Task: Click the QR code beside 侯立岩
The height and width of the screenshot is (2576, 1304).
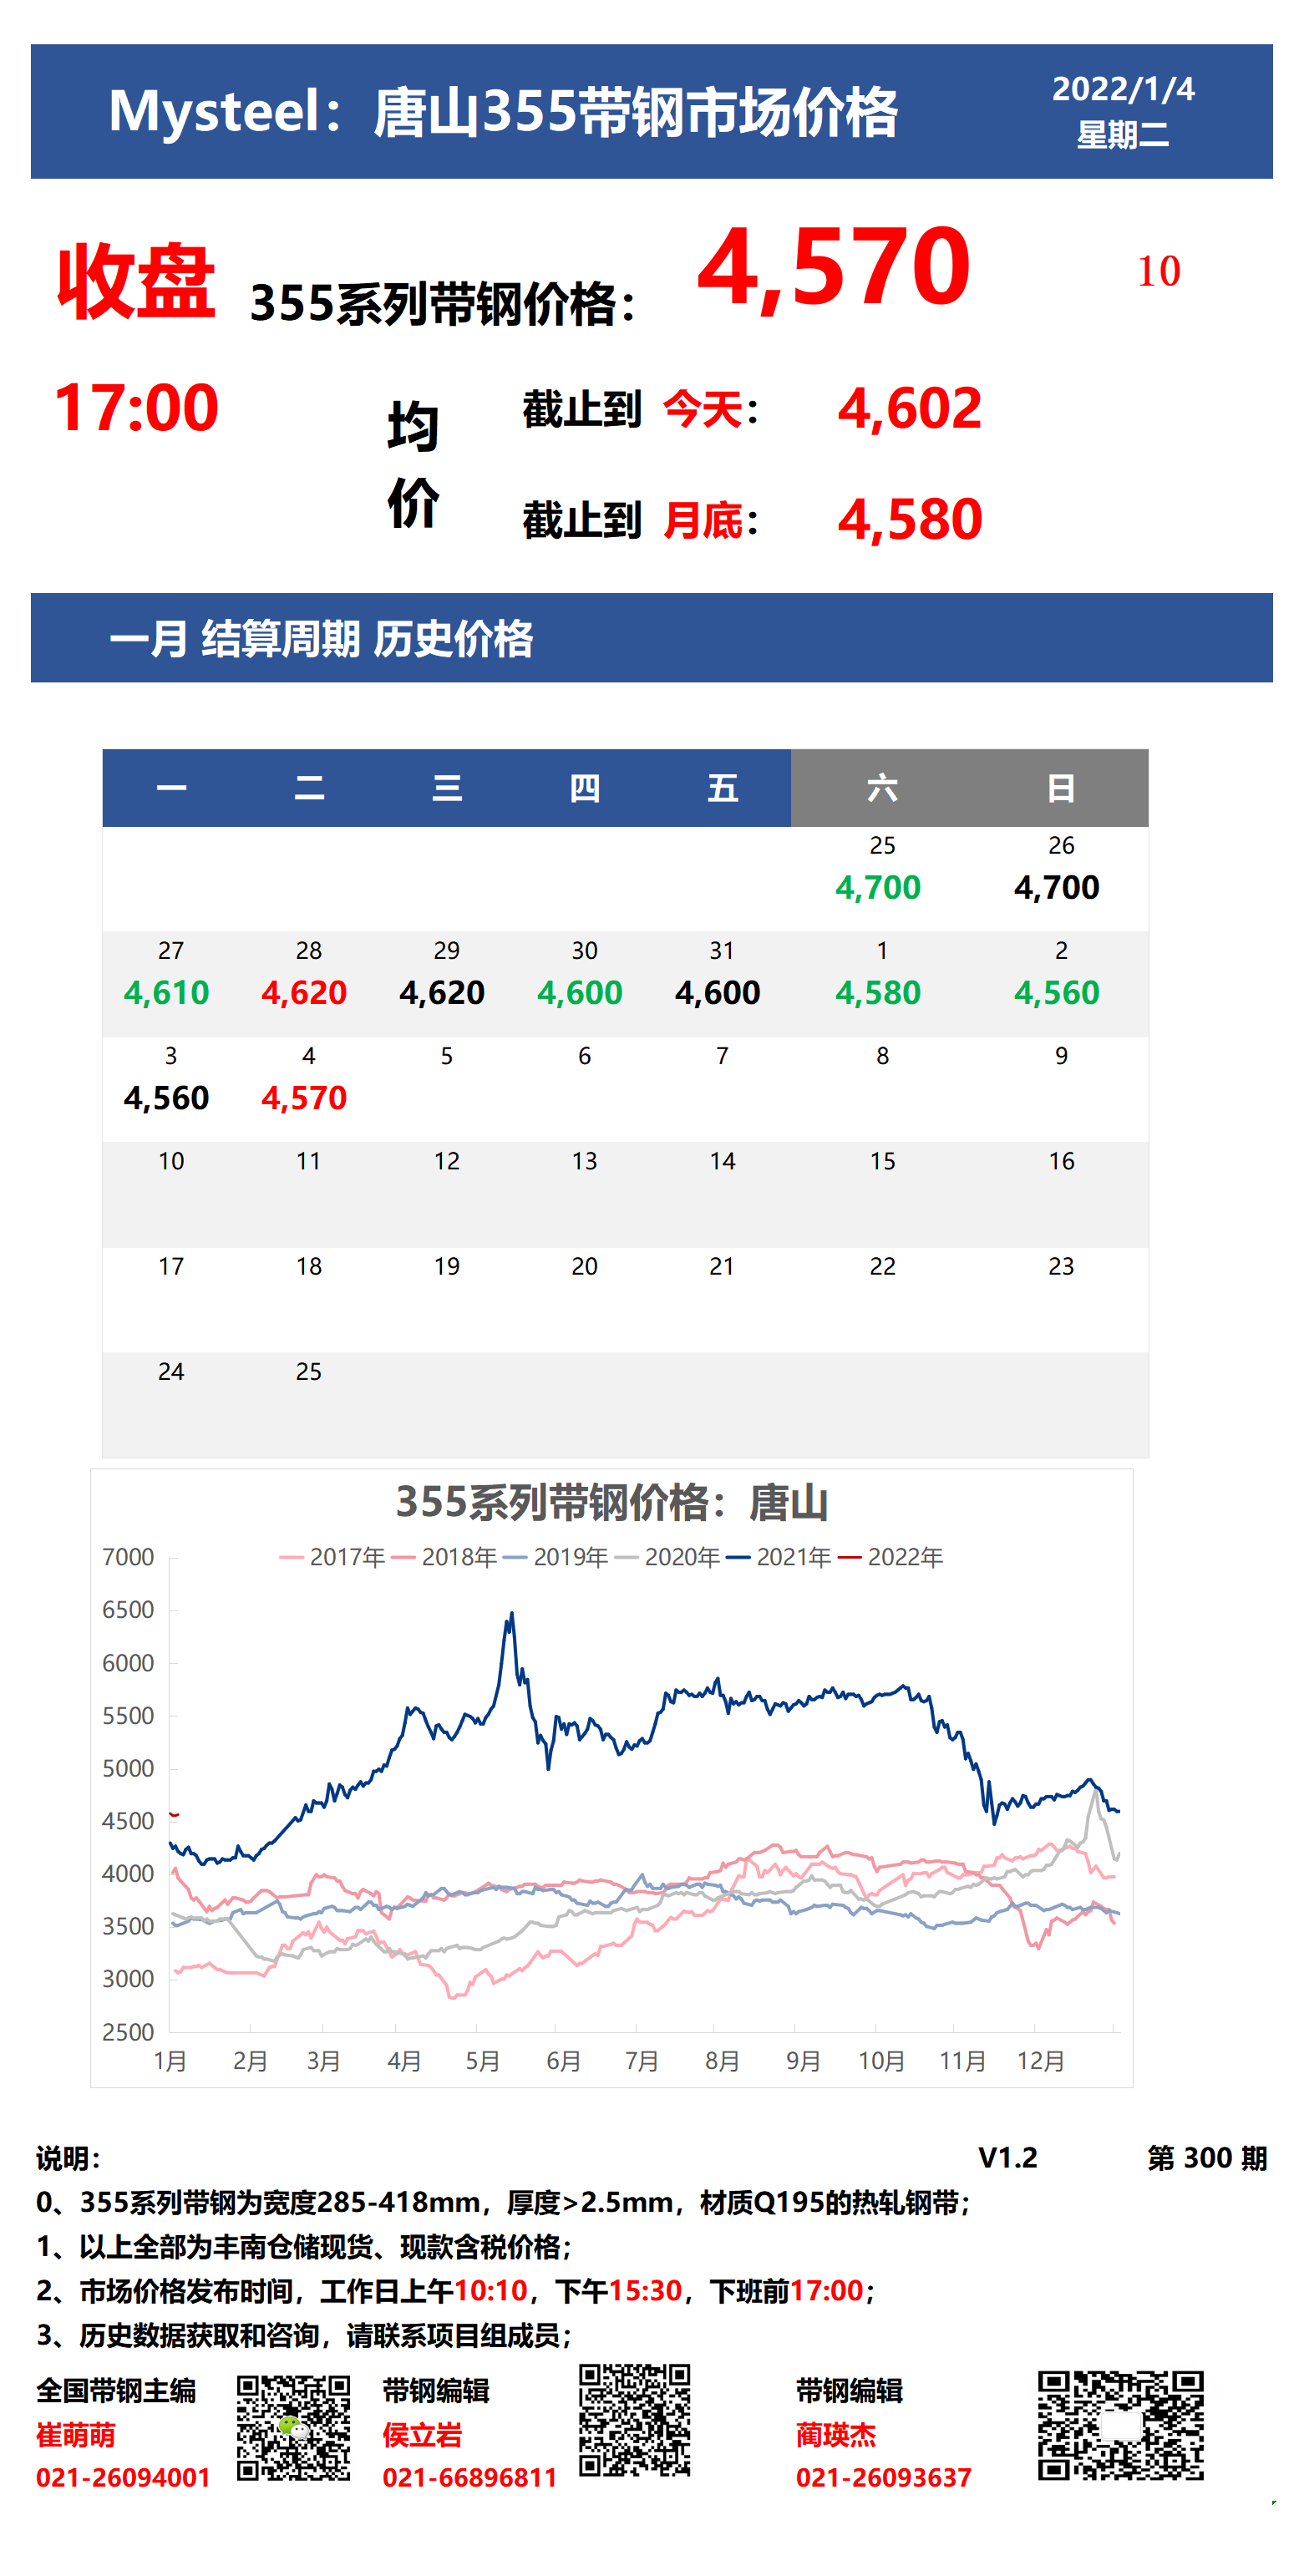Action: pyautogui.click(x=635, y=2421)
